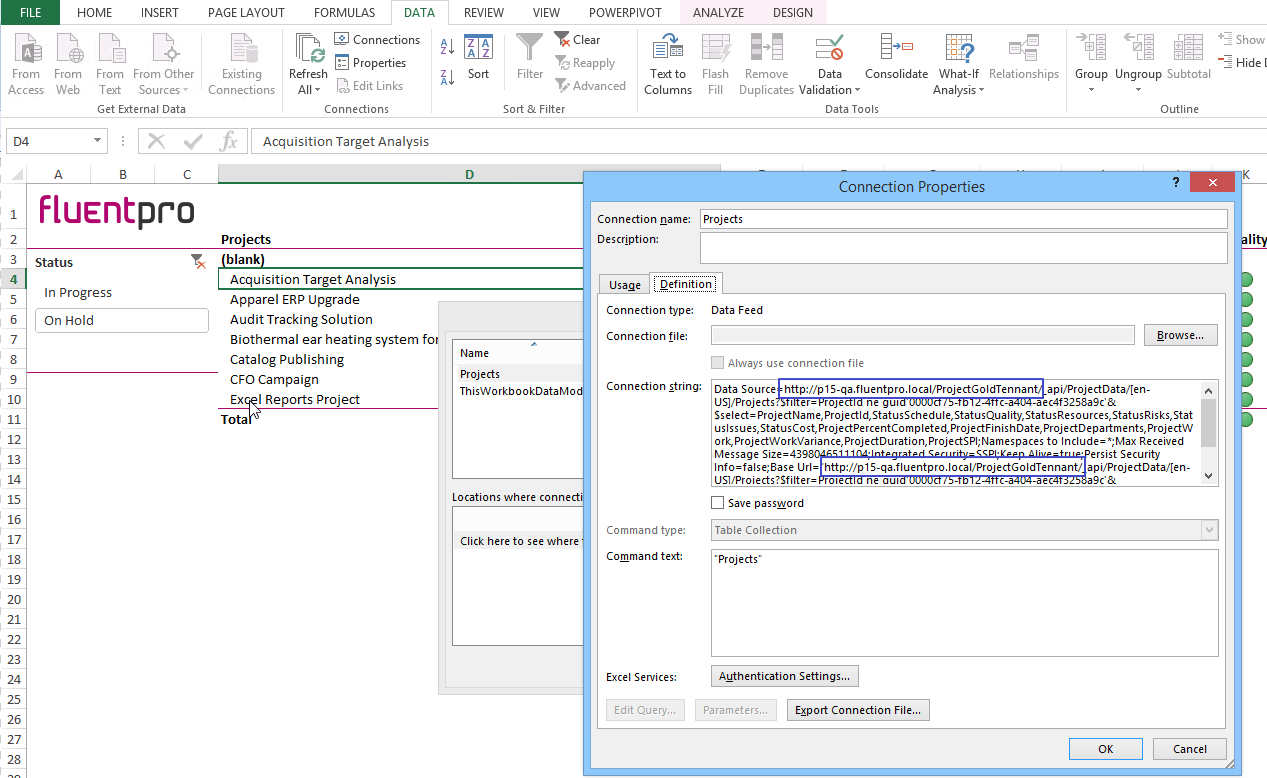
Task: Click the Insert Function fx icon
Action: (x=229, y=141)
